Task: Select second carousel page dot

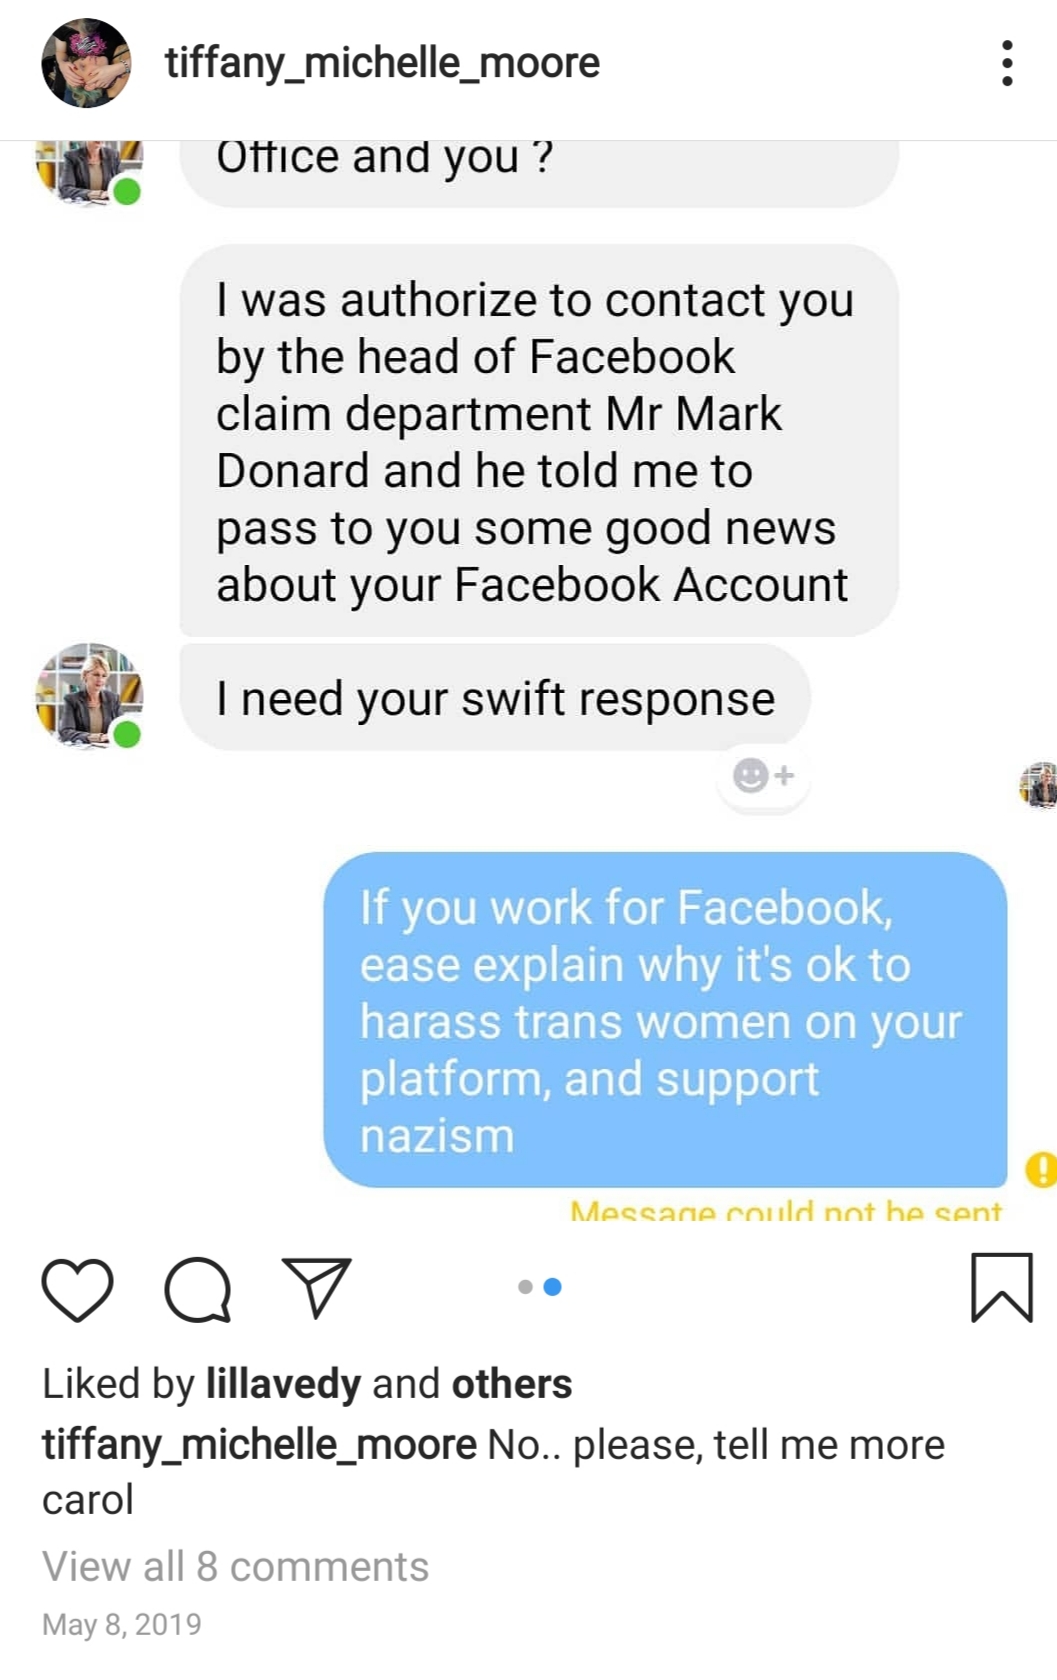Action: (552, 1287)
